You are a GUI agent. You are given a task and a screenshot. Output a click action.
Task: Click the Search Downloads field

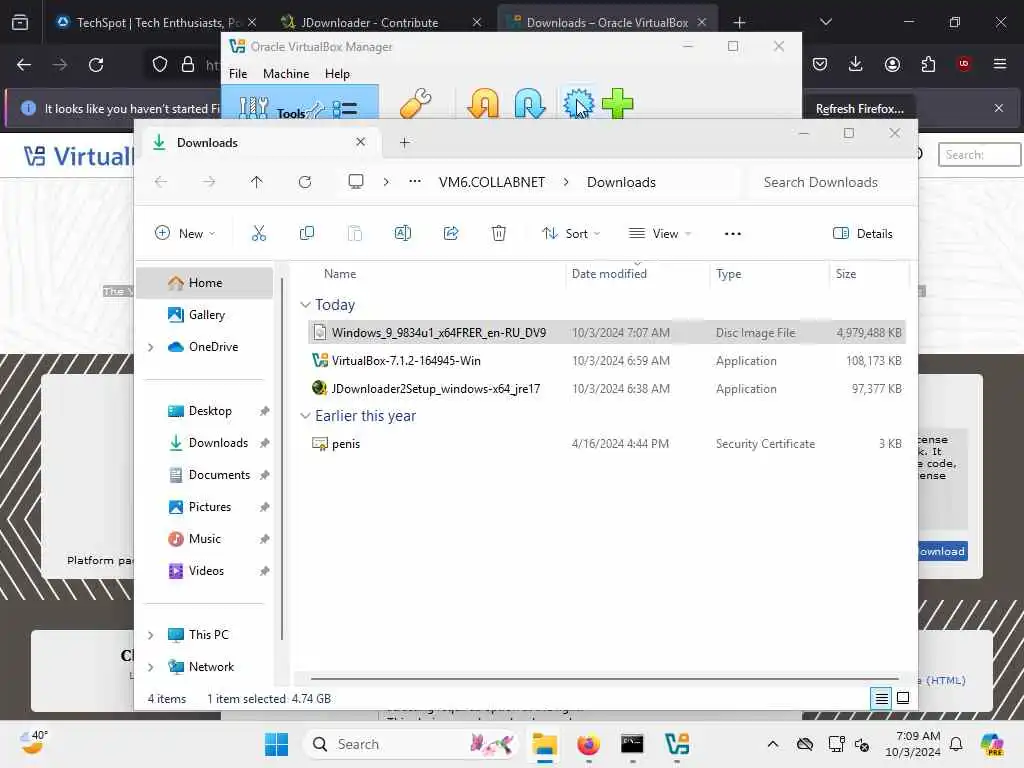[x=829, y=182]
